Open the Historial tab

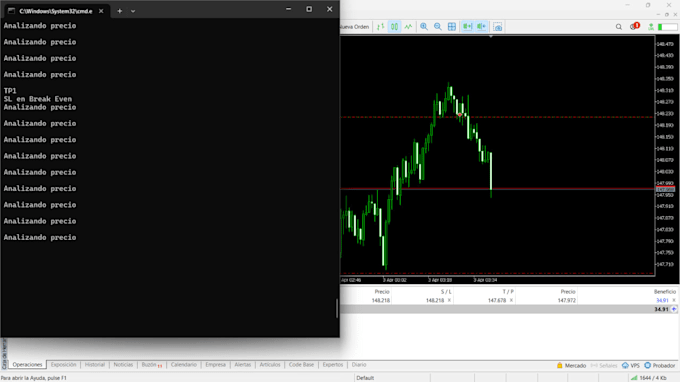click(x=95, y=365)
